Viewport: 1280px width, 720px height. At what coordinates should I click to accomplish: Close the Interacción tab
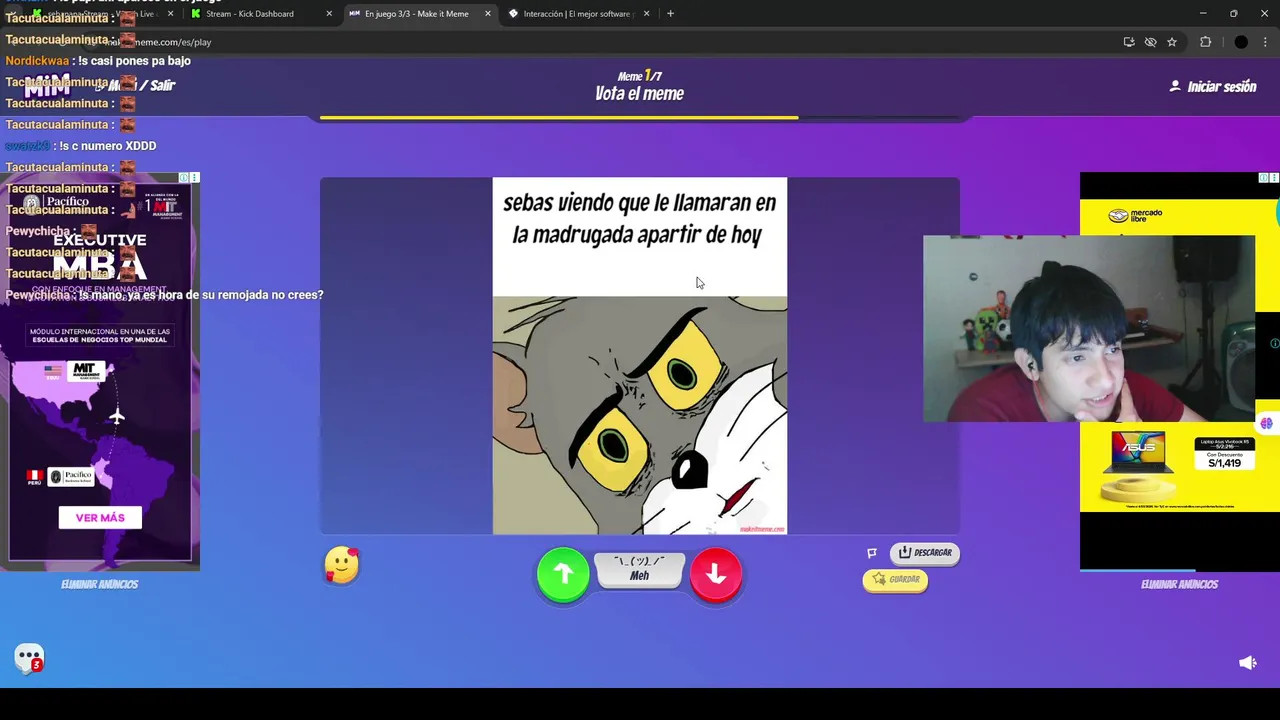click(646, 14)
